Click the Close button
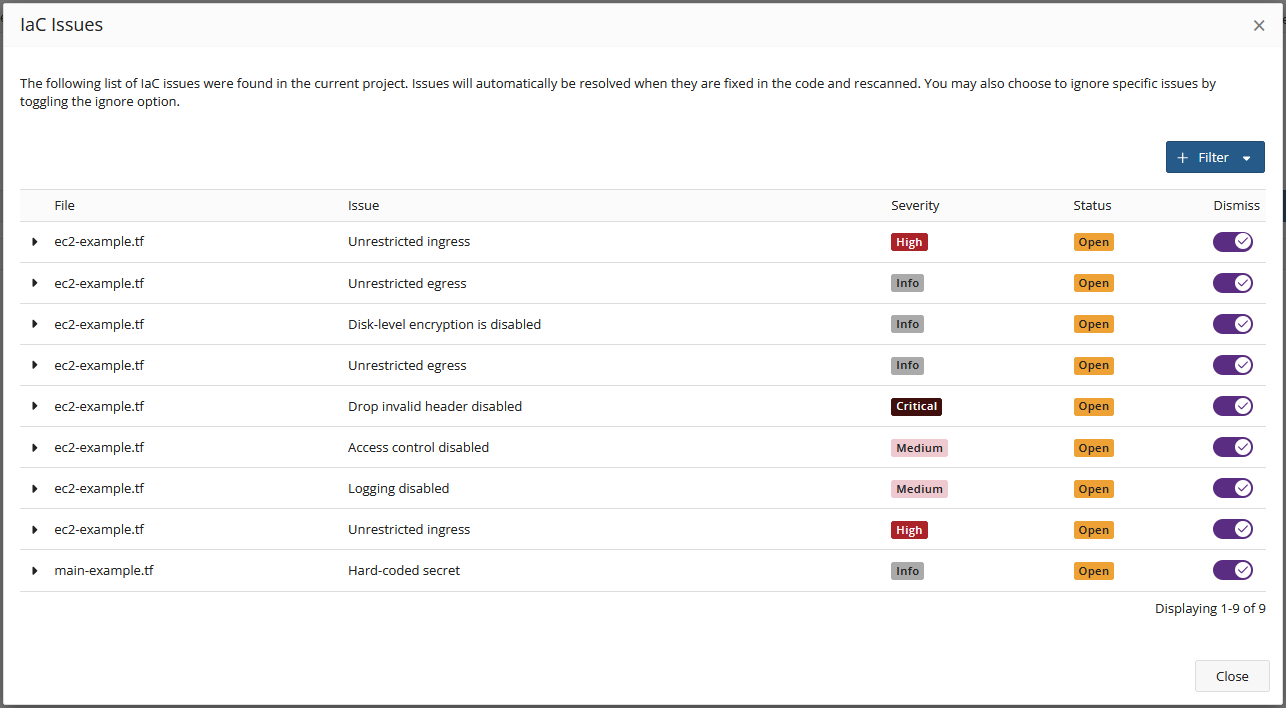The width and height of the screenshot is (1286, 708). pyautogui.click(x=1232, y=676)
